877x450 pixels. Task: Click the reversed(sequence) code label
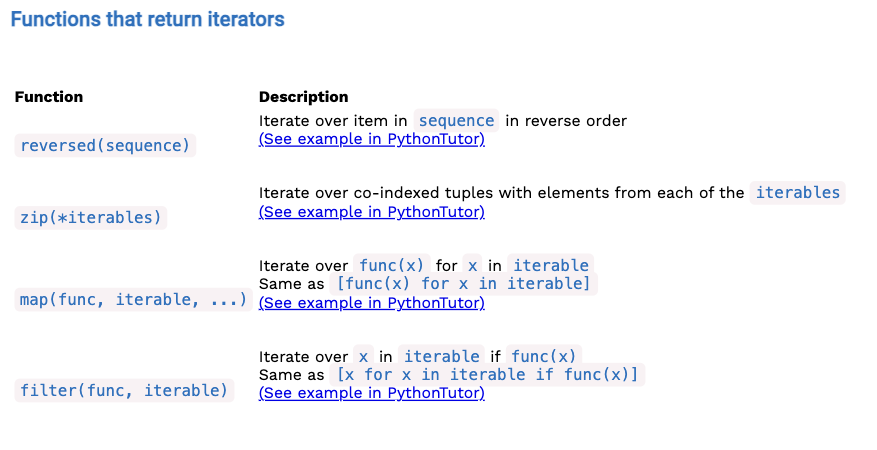(x=105, y=145)
